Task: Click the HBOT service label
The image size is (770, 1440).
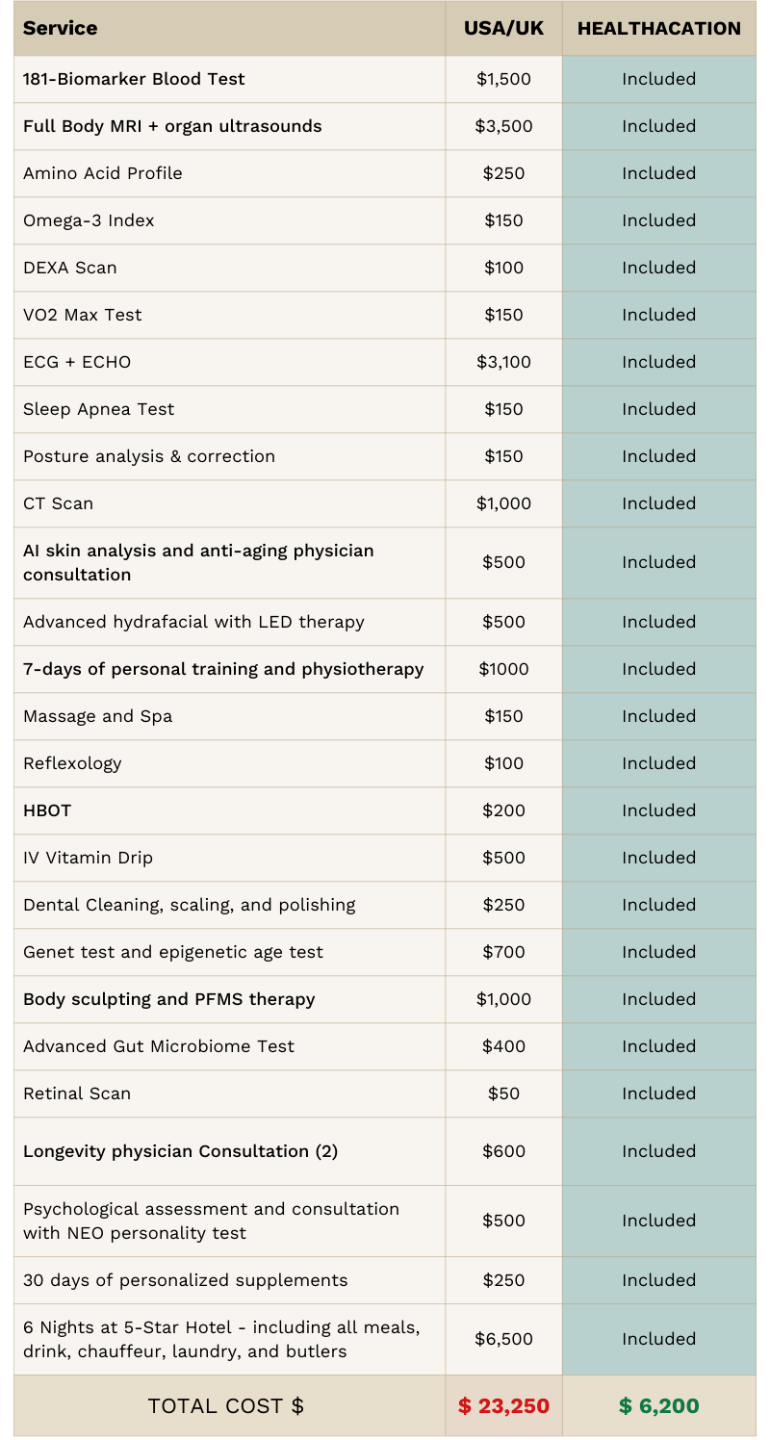Action: [x=47, y=810]
